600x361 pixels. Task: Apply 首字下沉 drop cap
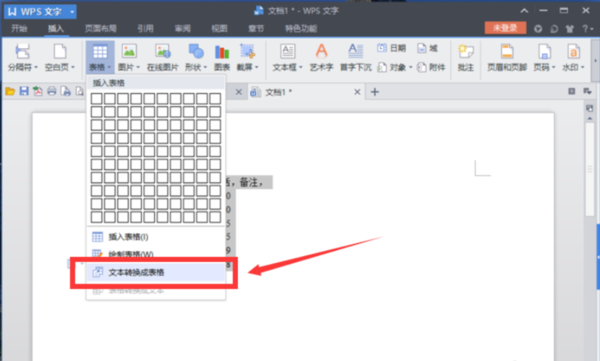pos(355,57)
